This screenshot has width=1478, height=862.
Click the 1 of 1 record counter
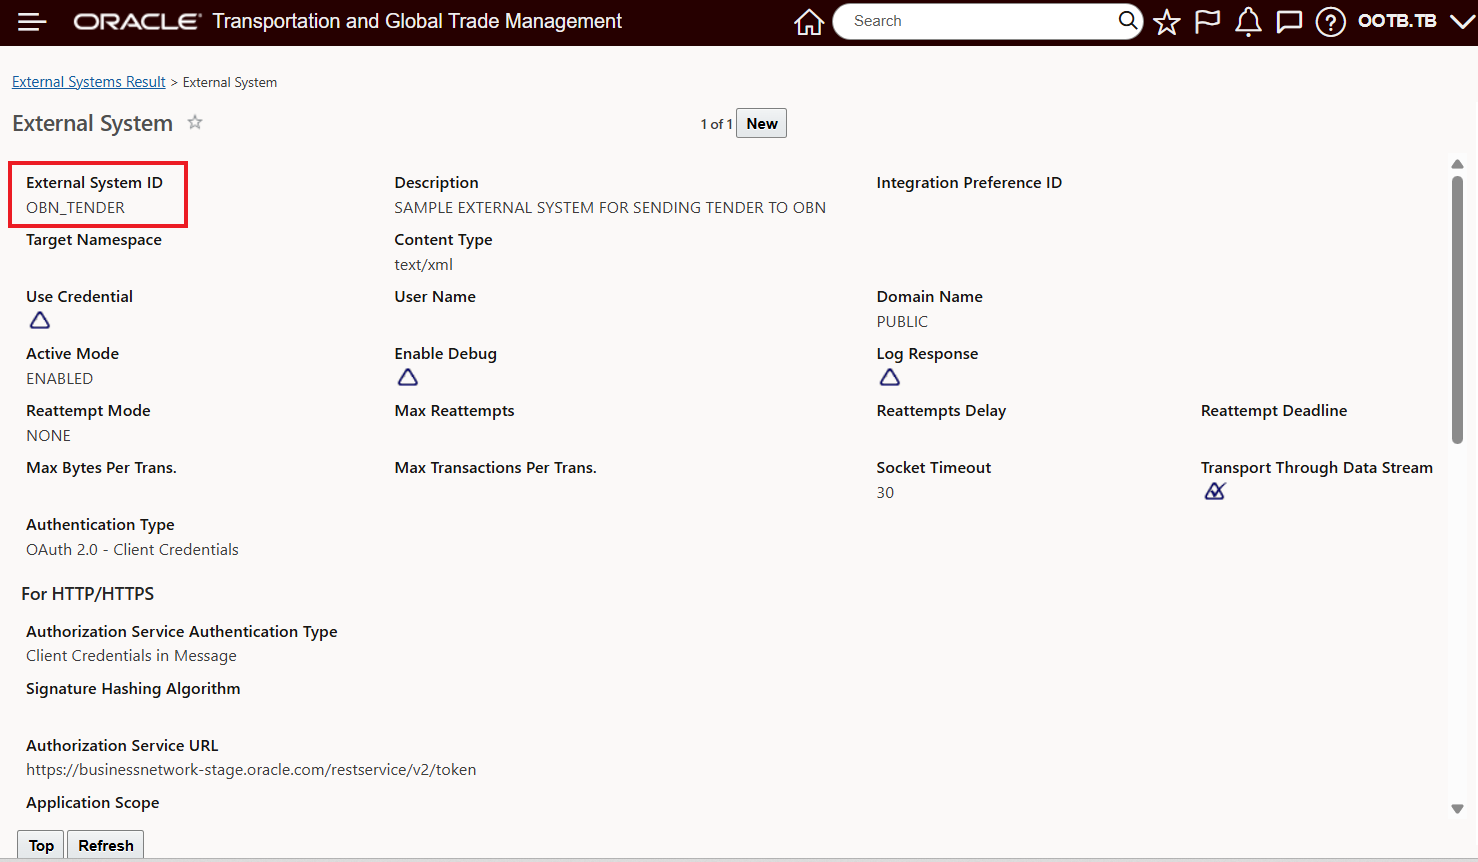pos(716,124)
